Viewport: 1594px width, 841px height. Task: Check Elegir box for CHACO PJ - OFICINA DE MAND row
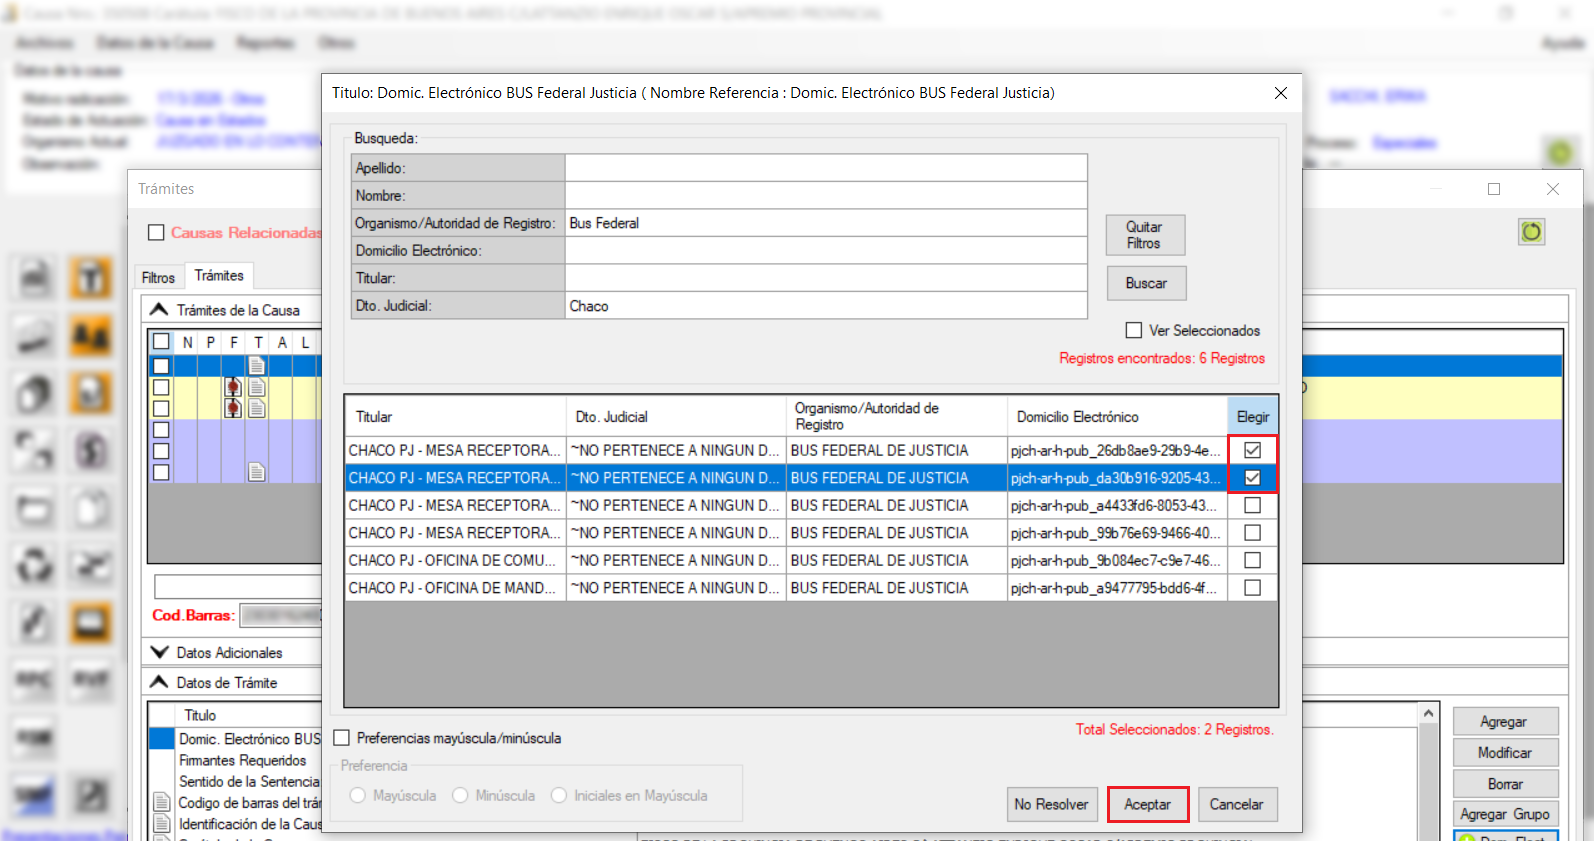(1252, 588)
